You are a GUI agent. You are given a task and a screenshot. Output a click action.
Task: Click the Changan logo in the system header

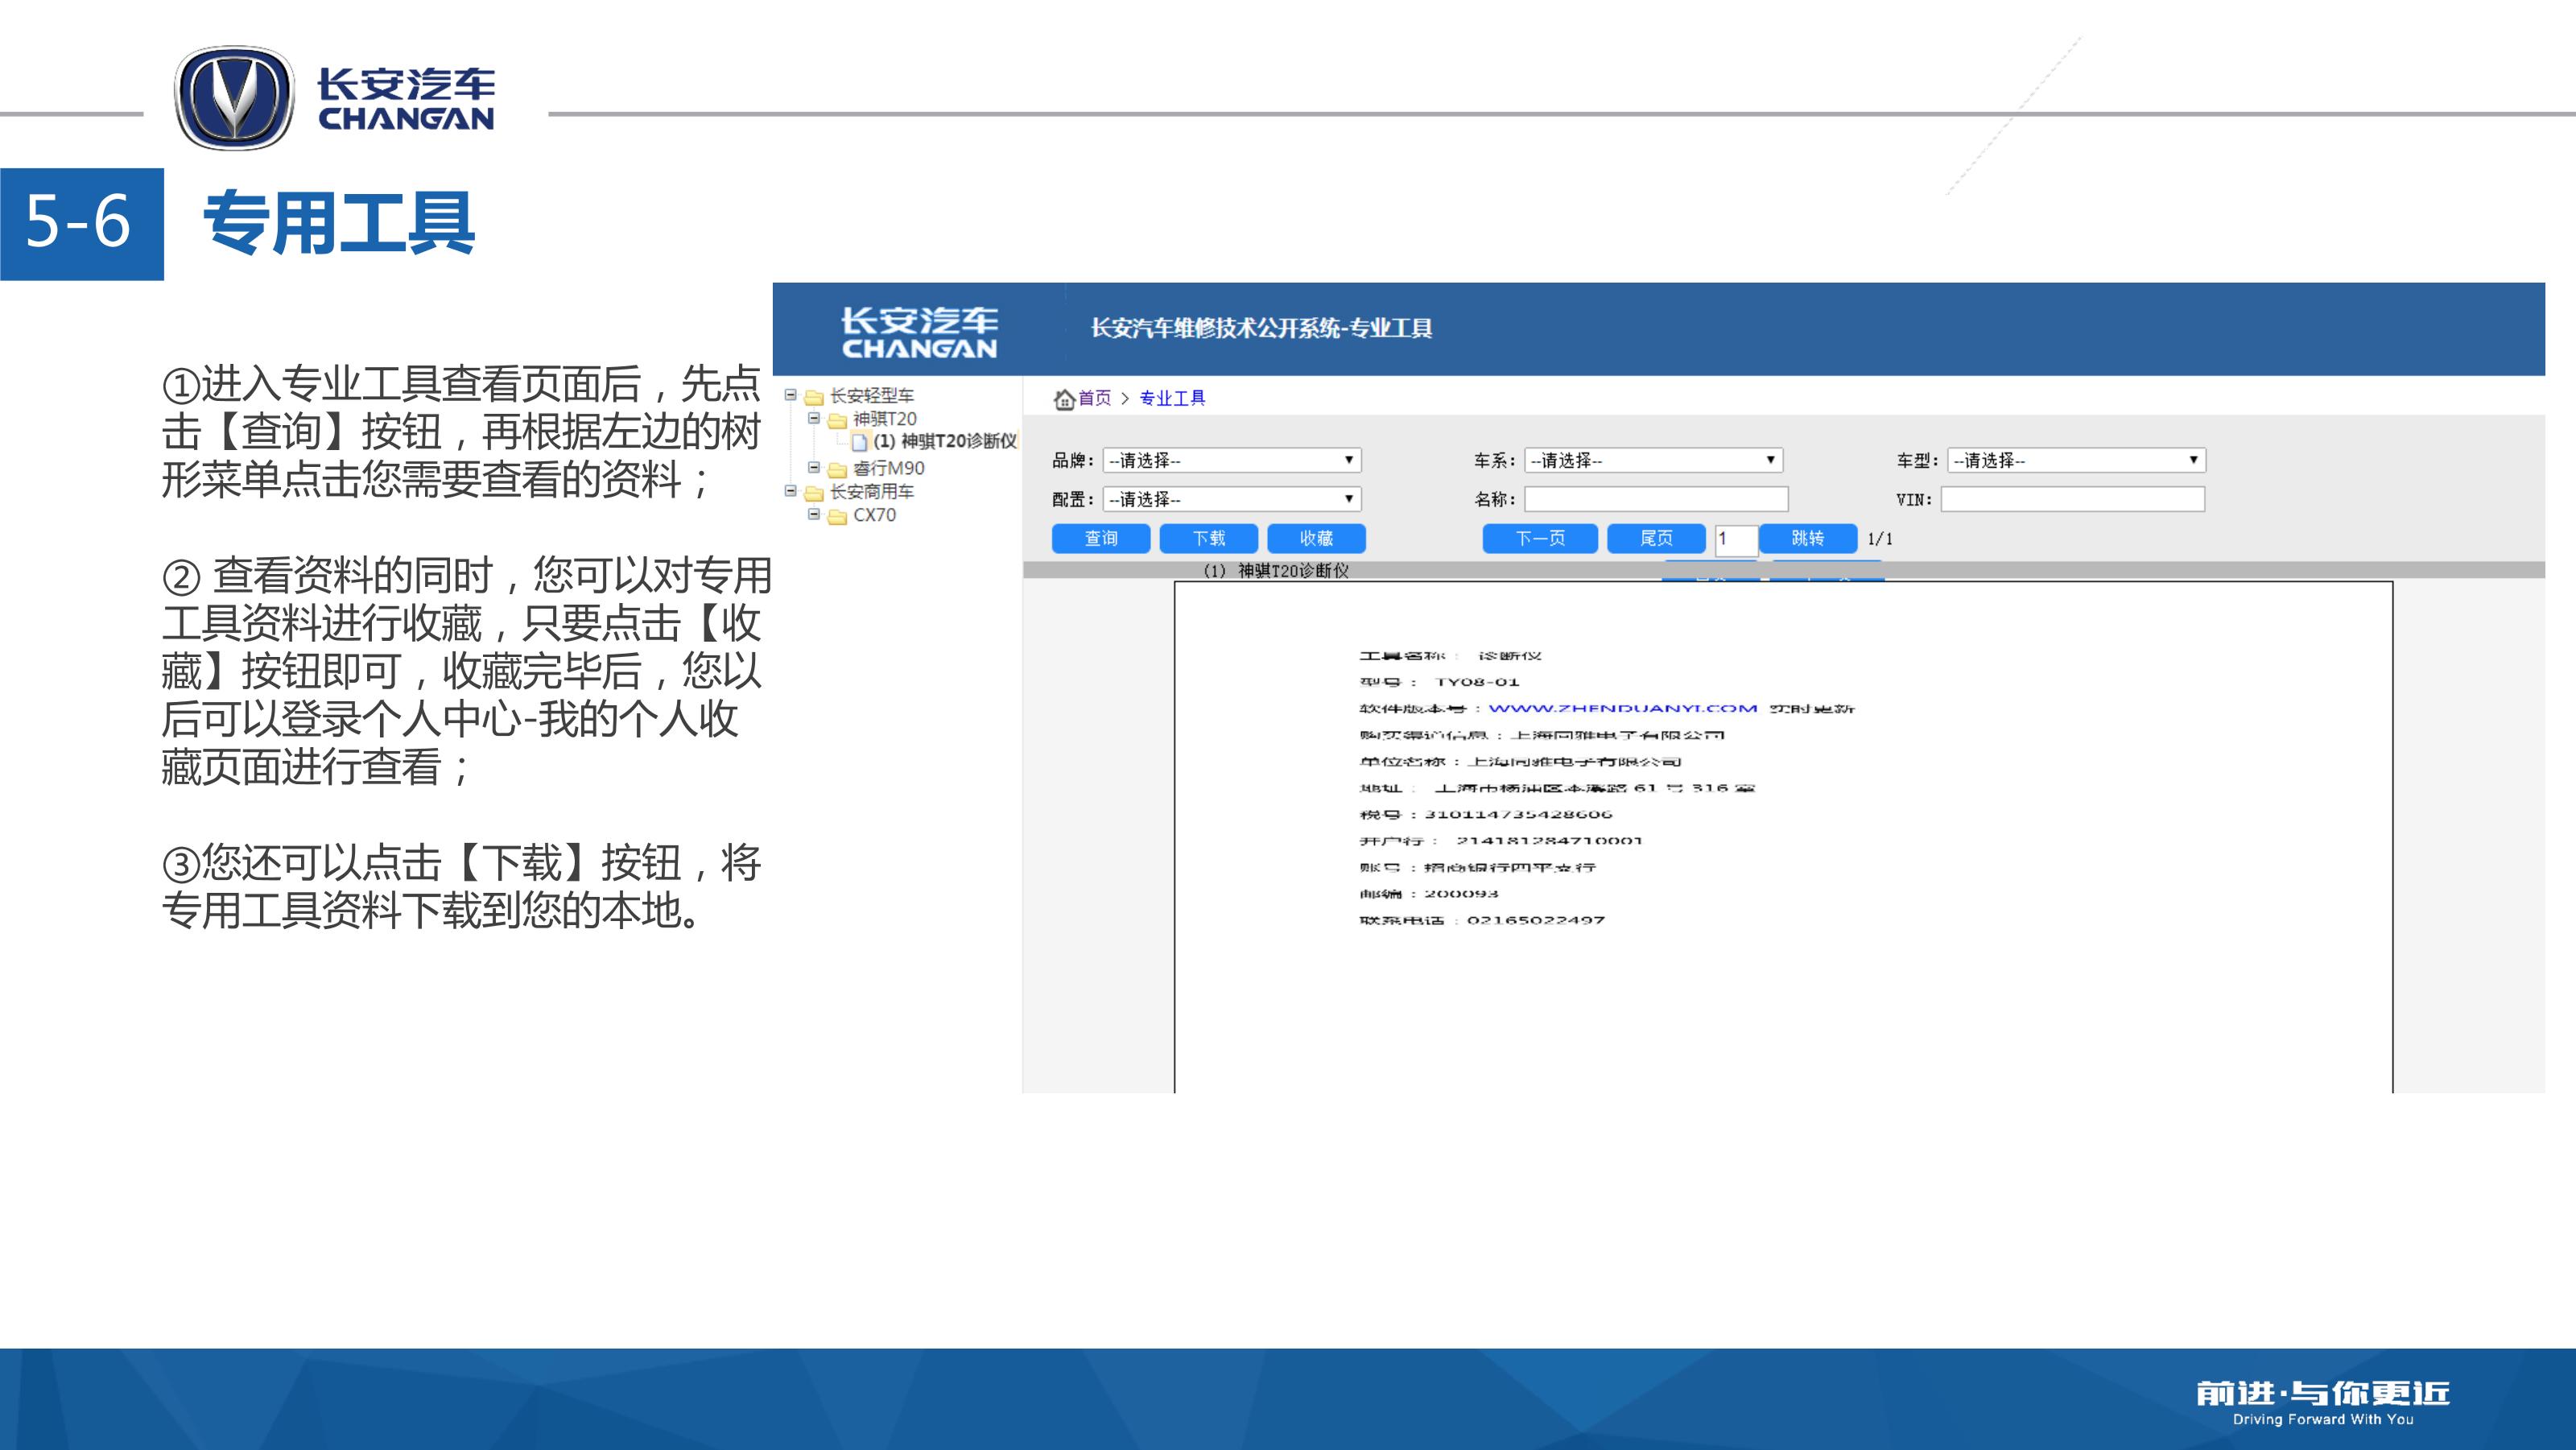[919, 332]
